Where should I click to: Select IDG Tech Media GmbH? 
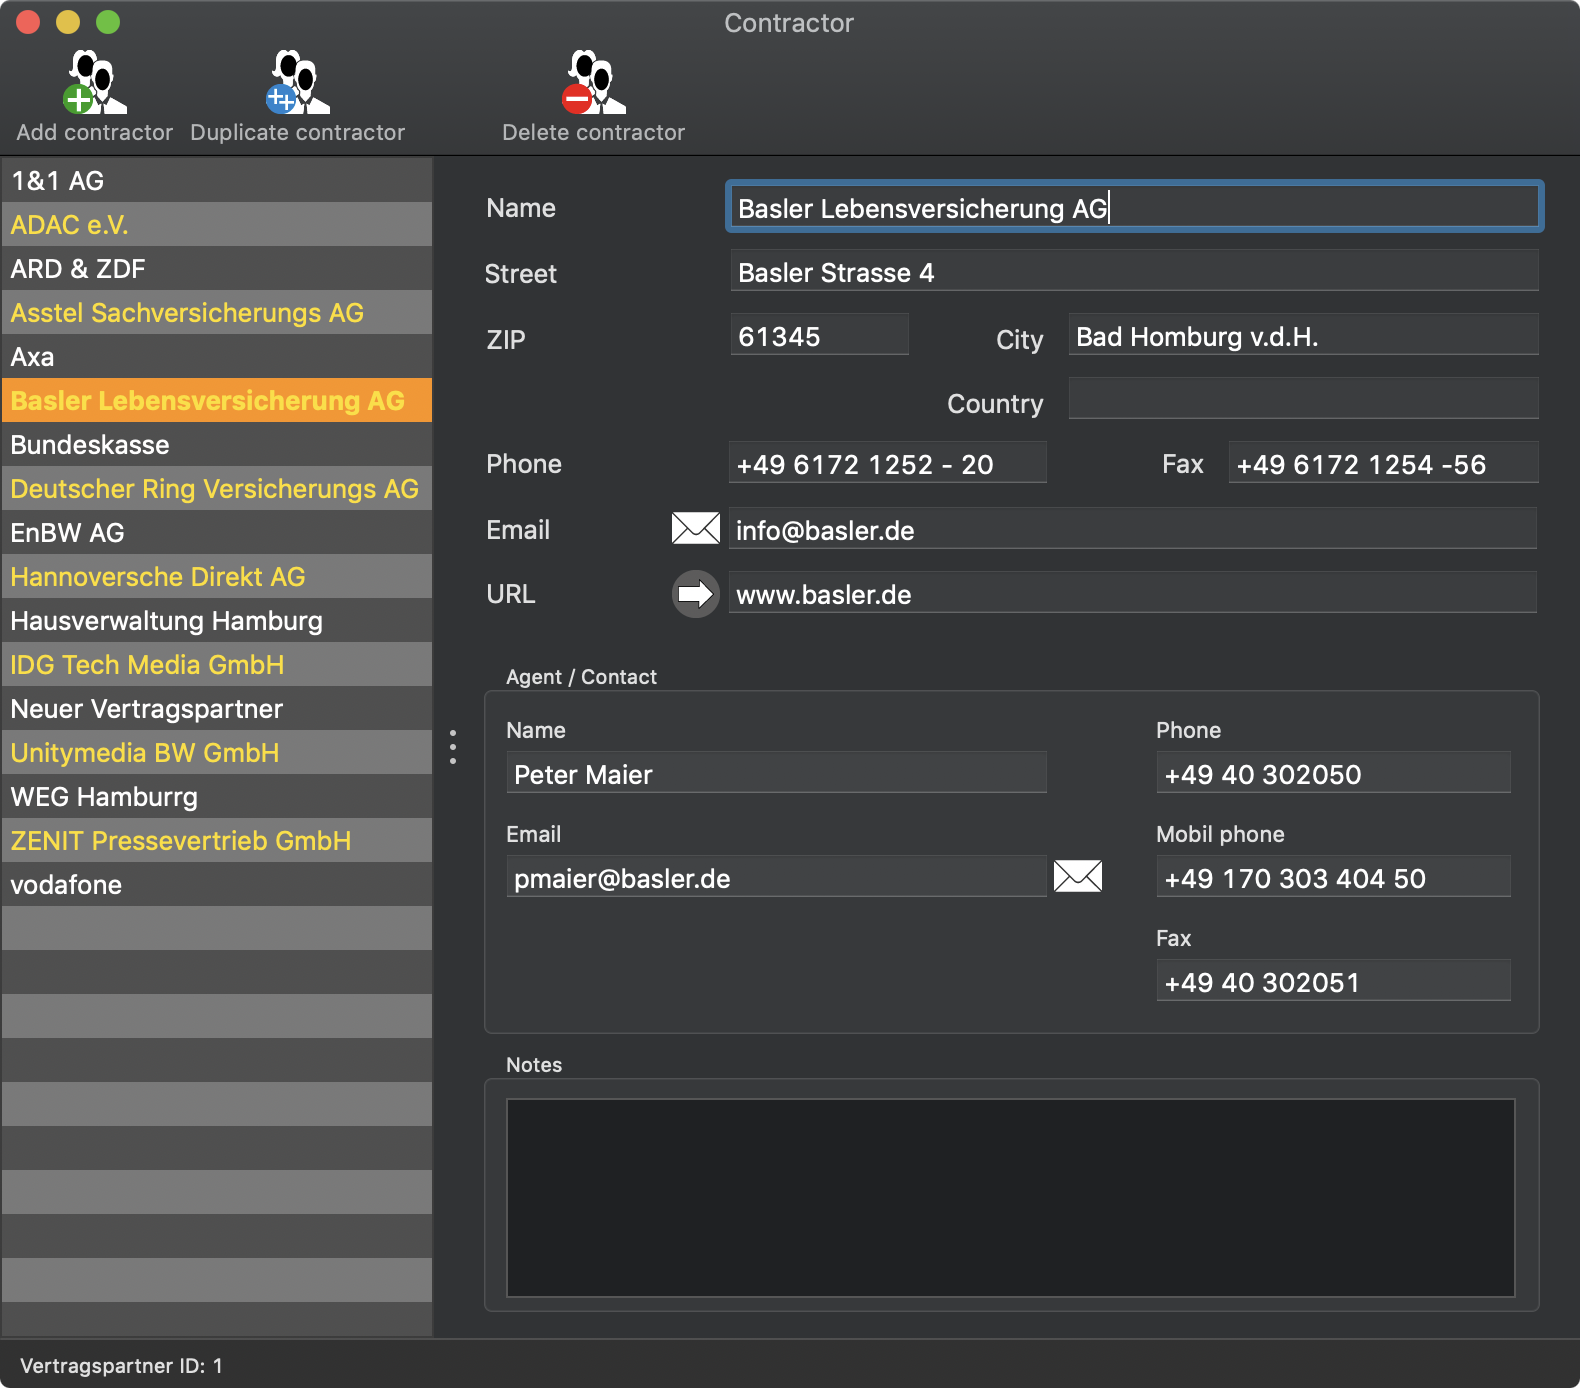tap(217, 665)
